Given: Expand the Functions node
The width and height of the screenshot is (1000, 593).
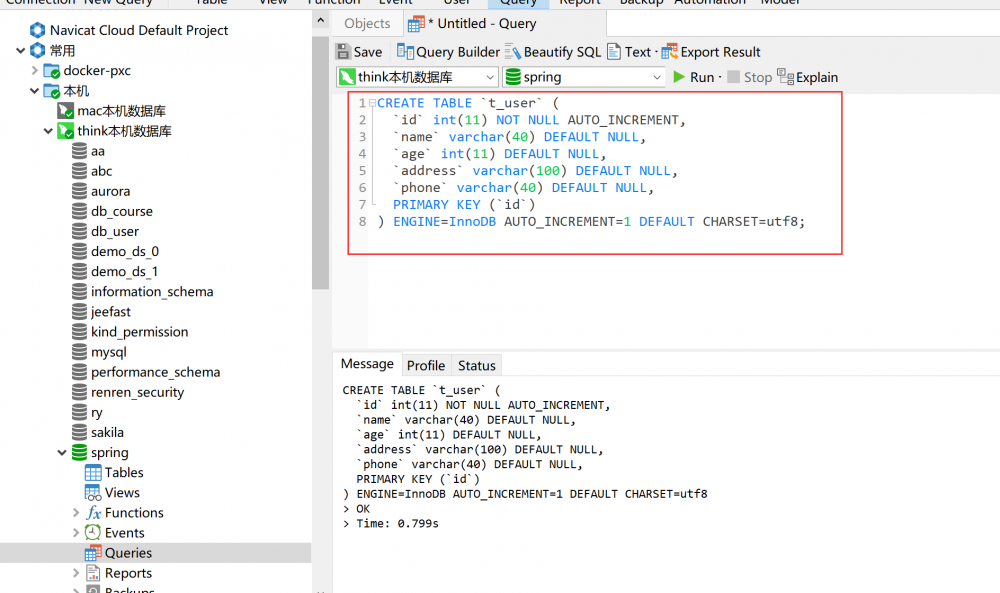Looking at the screenshot, I should click(76, 513).
